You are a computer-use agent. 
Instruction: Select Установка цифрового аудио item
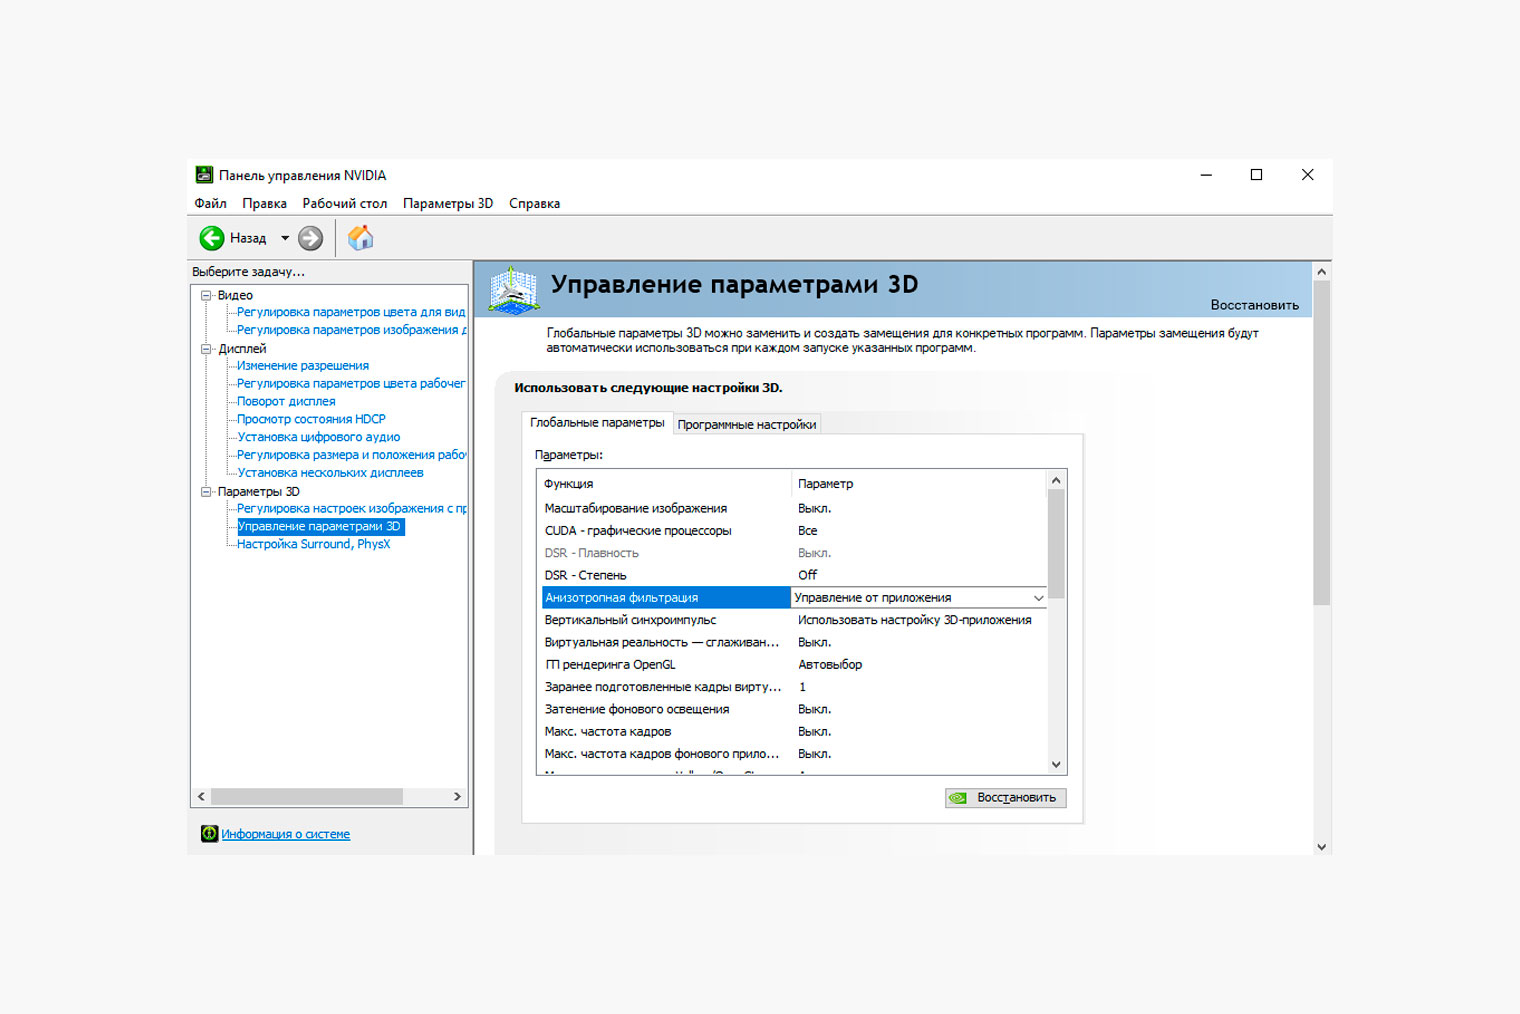pyautogui.click(x=318, y=437)
